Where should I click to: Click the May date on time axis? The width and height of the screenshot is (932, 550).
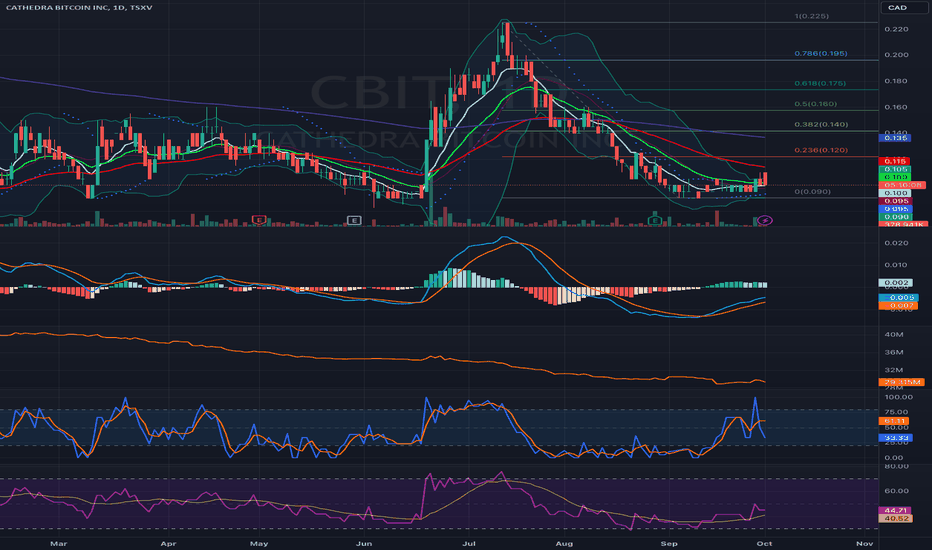[x=259, y=543]
